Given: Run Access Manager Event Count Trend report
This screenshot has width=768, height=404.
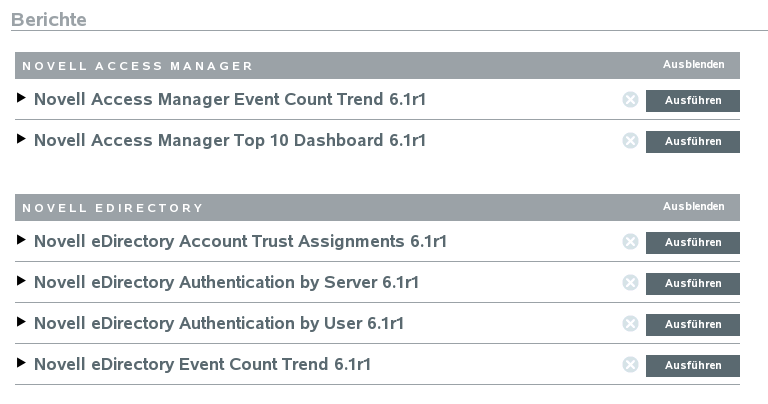Looking at the screenshot, I should point(692,101).
